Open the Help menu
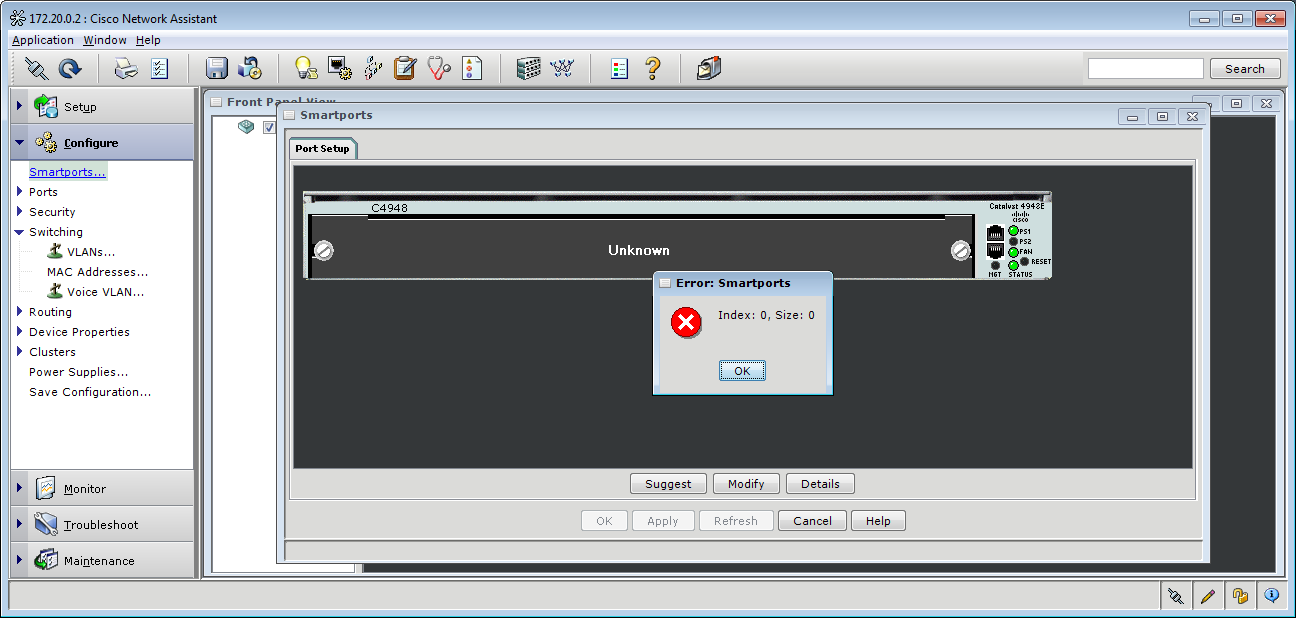 pyautogui.click(x=148, y=40)
